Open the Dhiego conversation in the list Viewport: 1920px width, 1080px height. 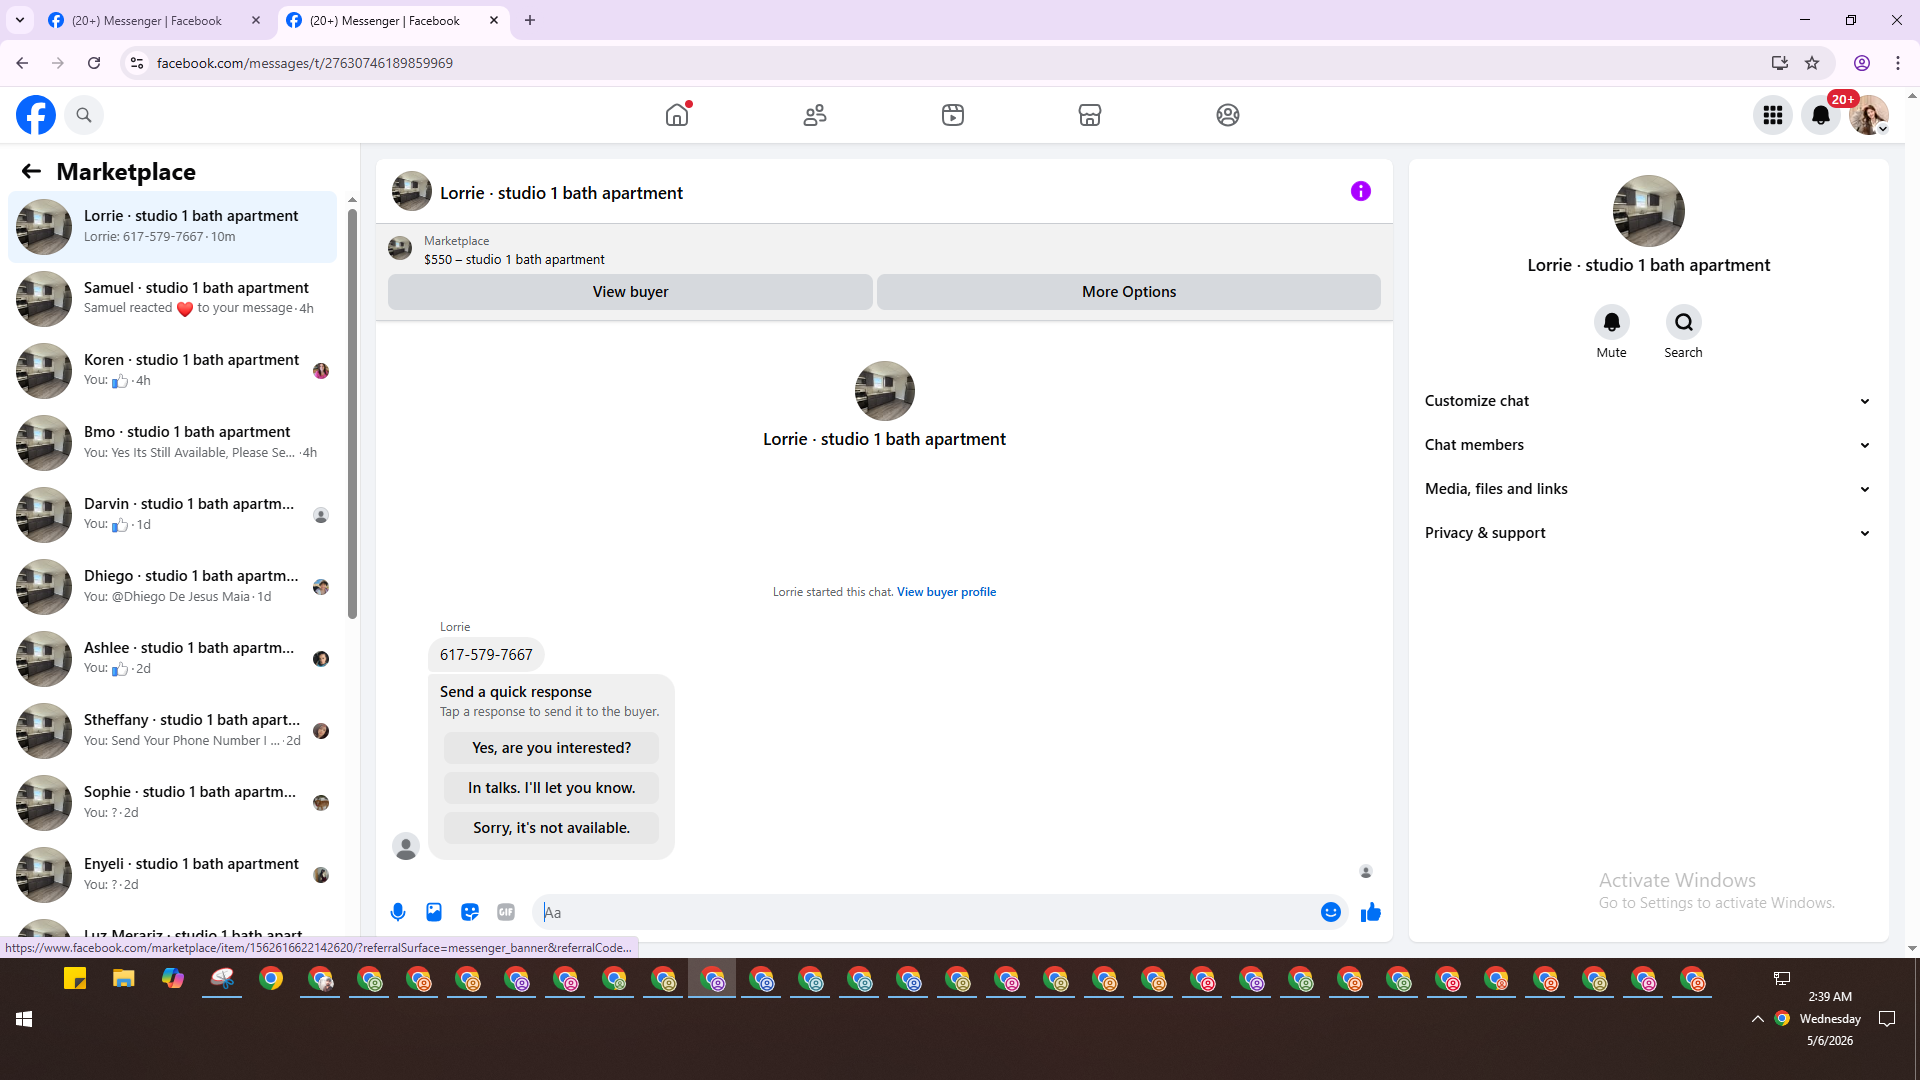click(172, 587)
